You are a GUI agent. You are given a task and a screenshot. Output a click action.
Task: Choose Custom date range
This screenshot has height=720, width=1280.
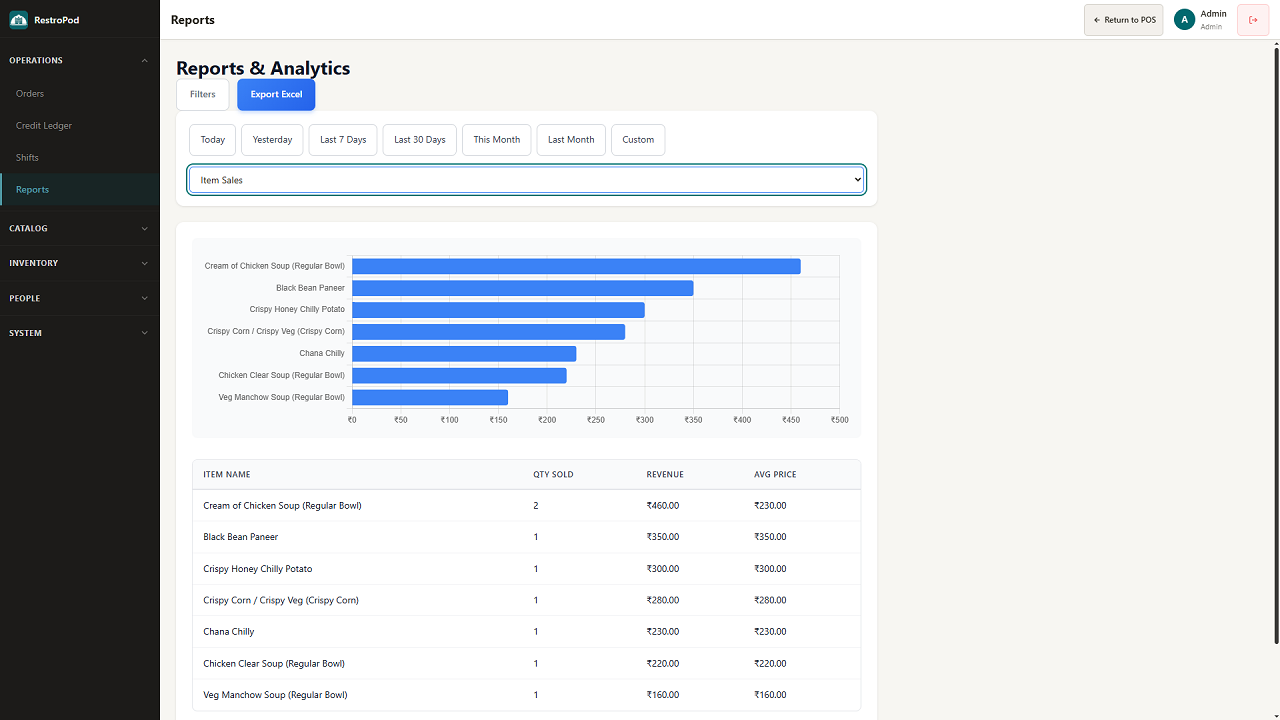(x=638, y=140)
